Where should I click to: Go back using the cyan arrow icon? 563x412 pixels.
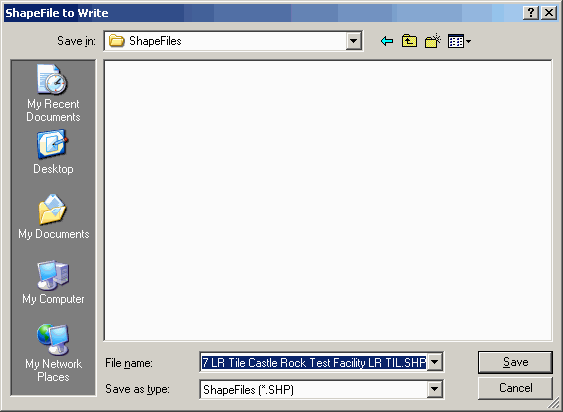pyautogui.click(x=387, y=41)
